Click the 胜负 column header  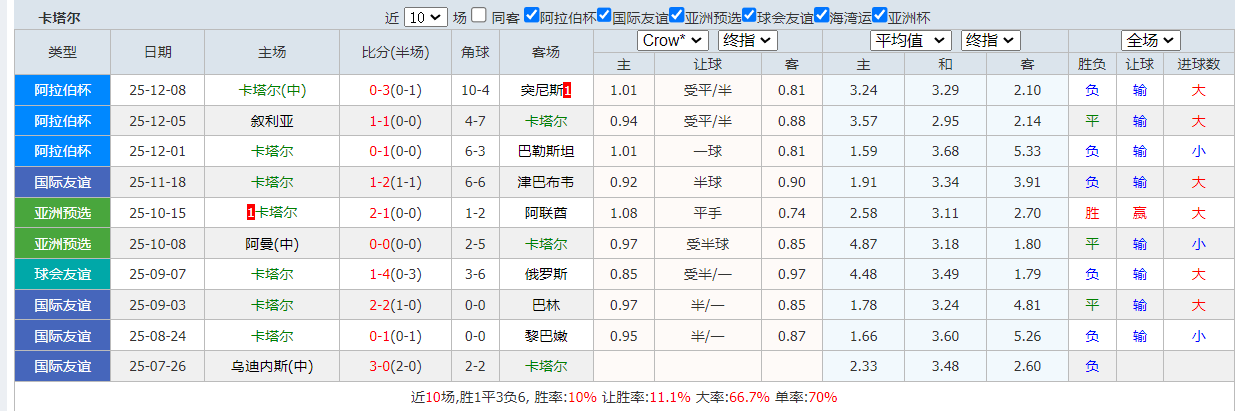1092,64
